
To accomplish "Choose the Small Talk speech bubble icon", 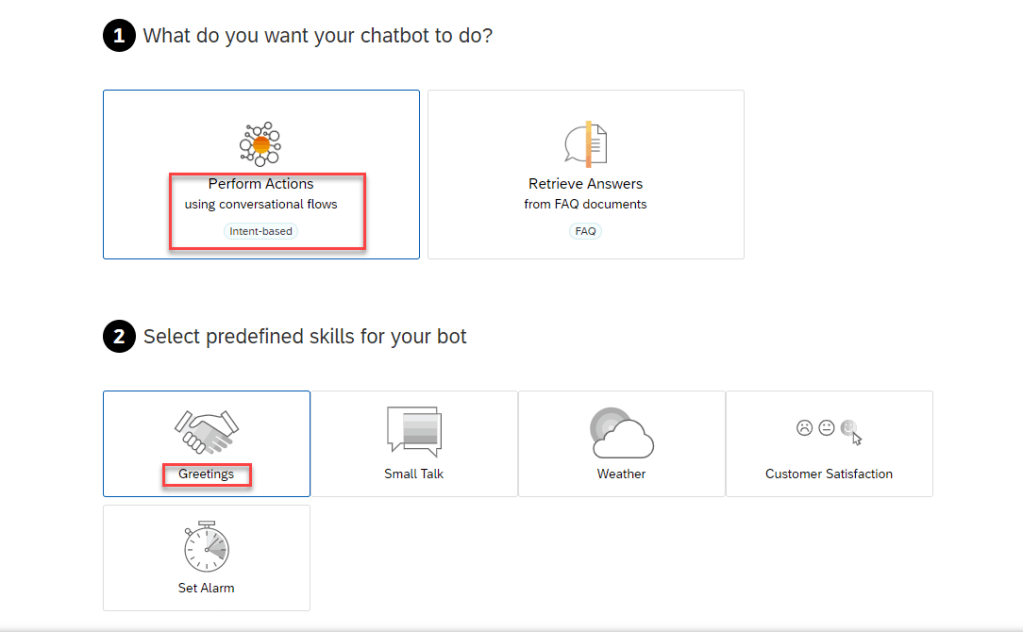I will pyautogui.click(x=414, y=431).
